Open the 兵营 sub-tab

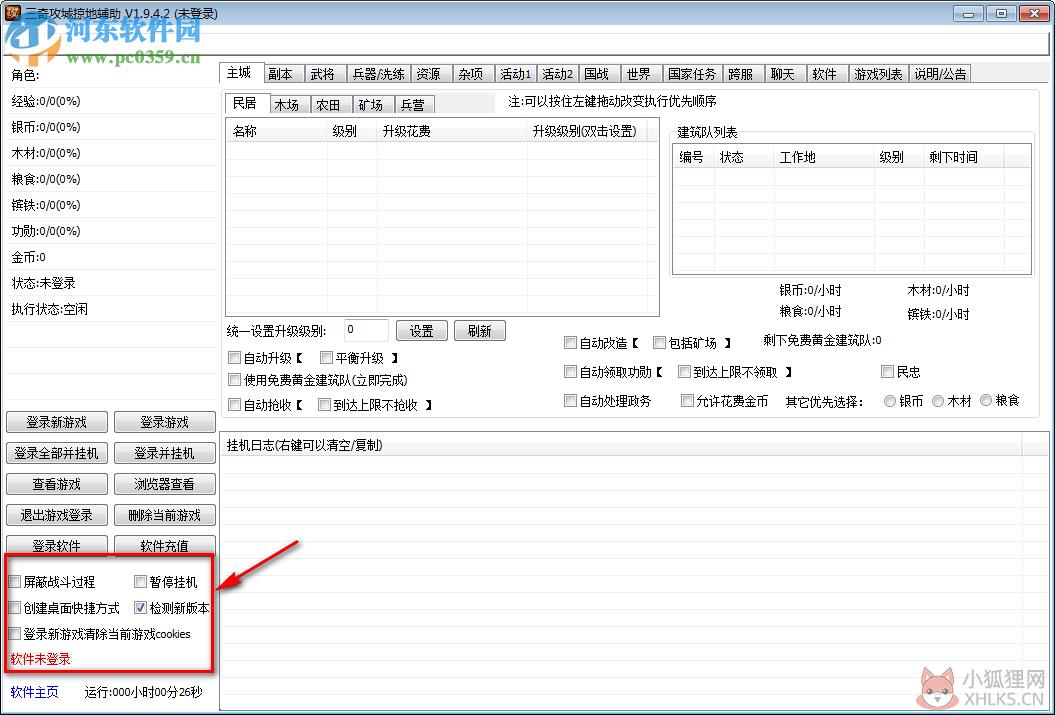click(x=413, y=105)
